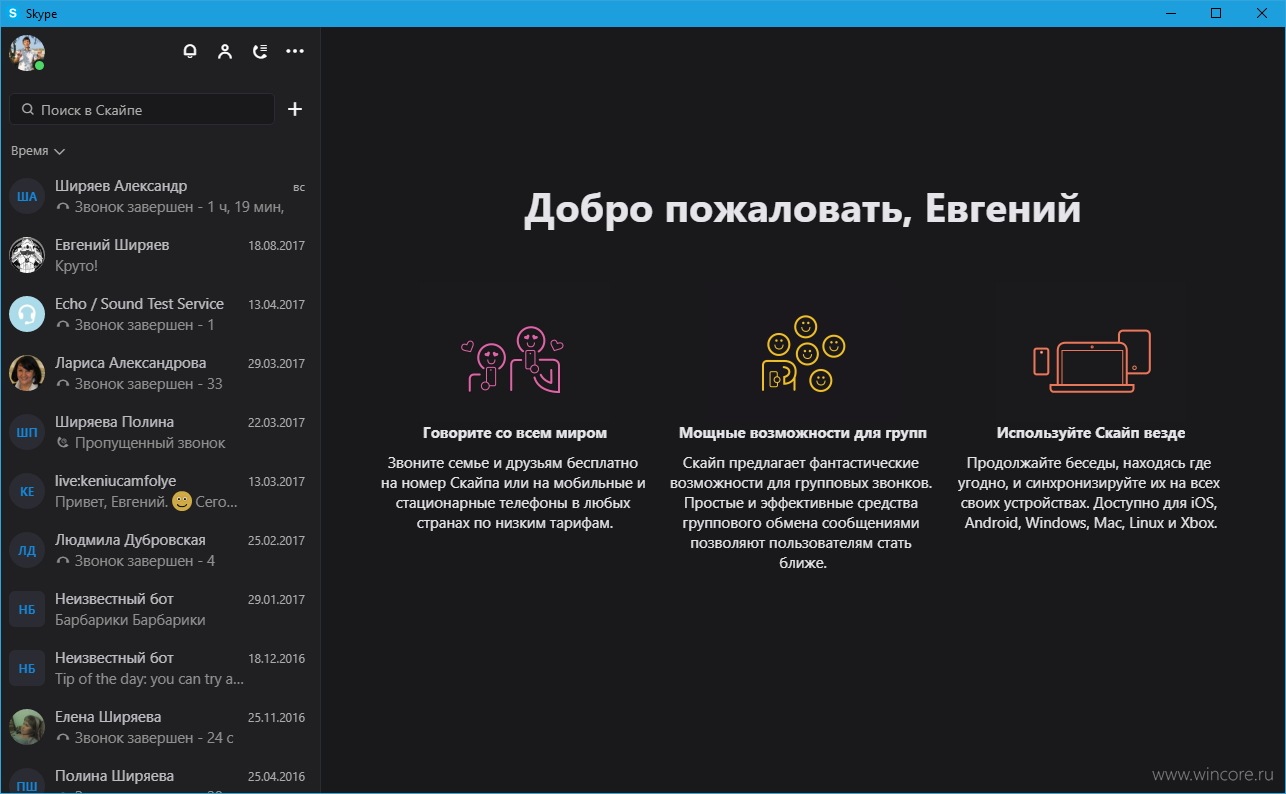Click the 'Круто!' message preview
This screenshot has width=1286, height=794.
pyautogui.click(x=76, y=266)
